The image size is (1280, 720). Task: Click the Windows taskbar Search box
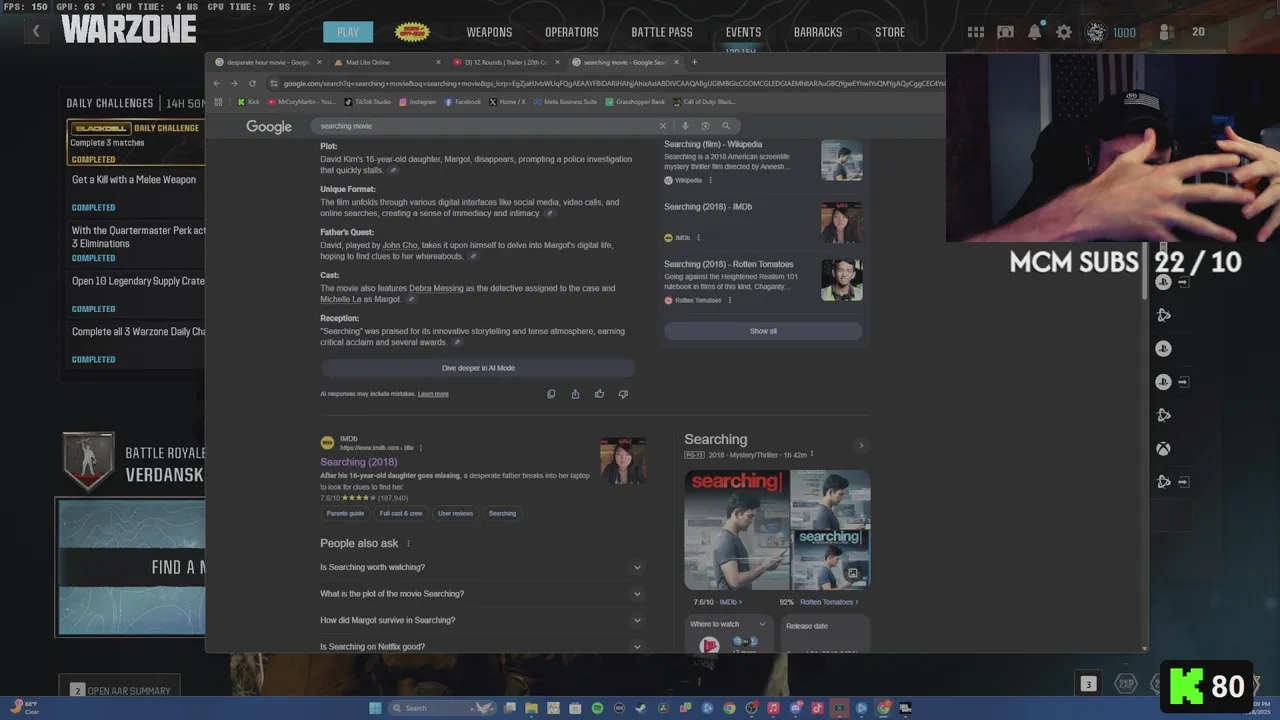(x=440, y=708)
